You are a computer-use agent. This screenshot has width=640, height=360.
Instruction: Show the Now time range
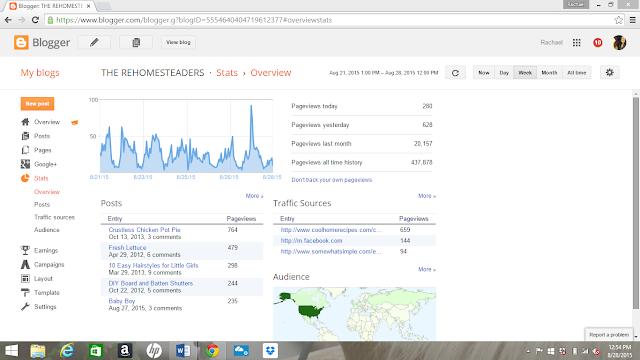[x=484, y=73]
